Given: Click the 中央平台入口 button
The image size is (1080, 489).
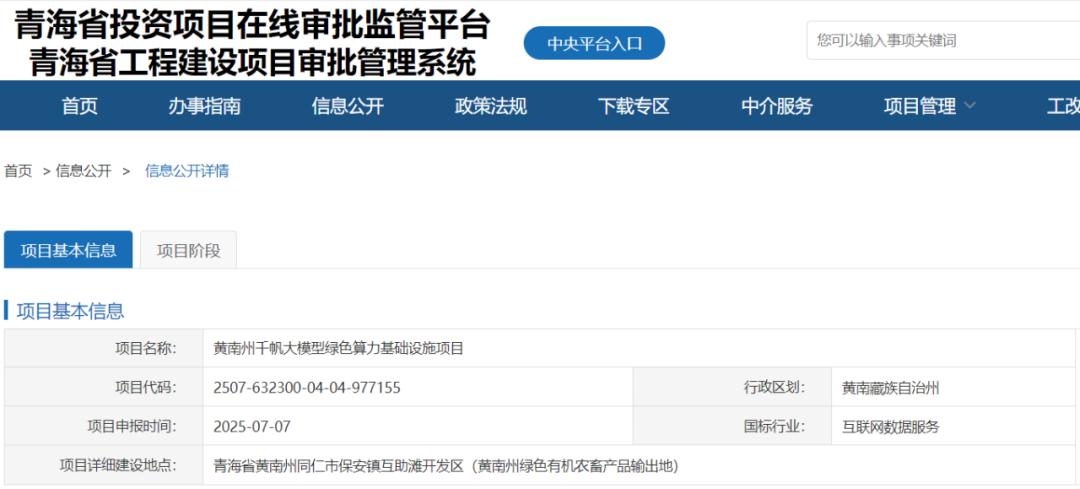Looking at the screenshot, I should (x=594, y=43).
